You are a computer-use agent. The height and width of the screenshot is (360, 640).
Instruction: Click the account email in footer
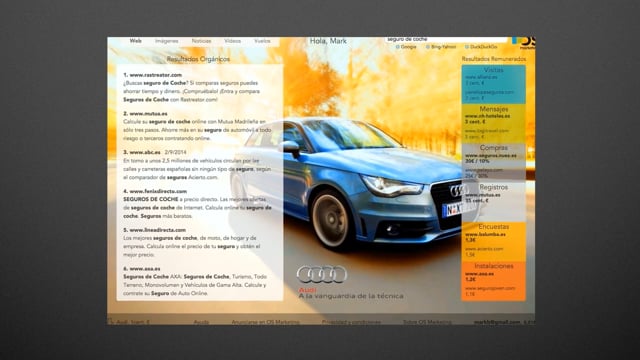click(x=497, y=322)
